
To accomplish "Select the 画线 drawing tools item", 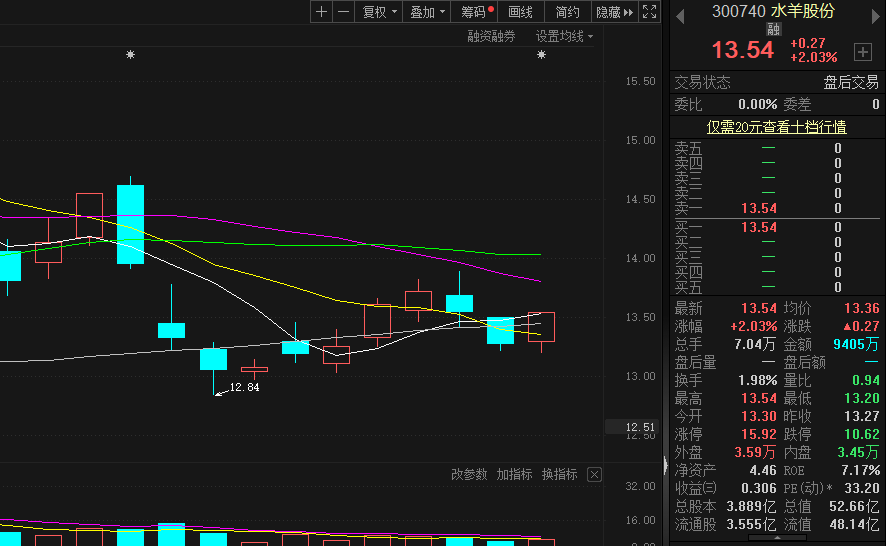I will click(521, 12).
